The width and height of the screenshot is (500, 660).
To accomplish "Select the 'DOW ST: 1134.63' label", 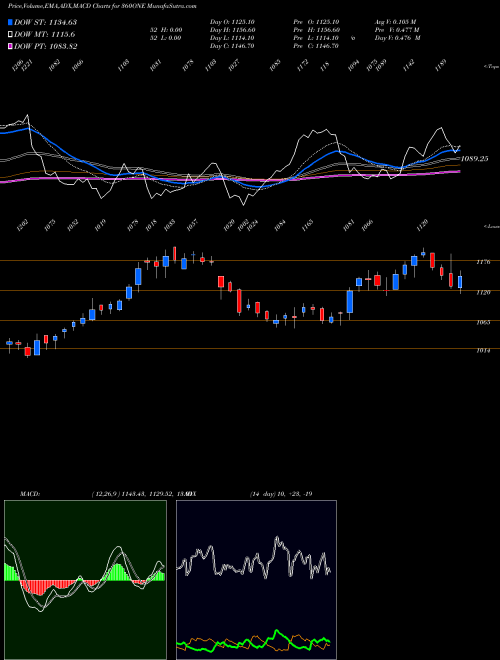I will [45, 22].
